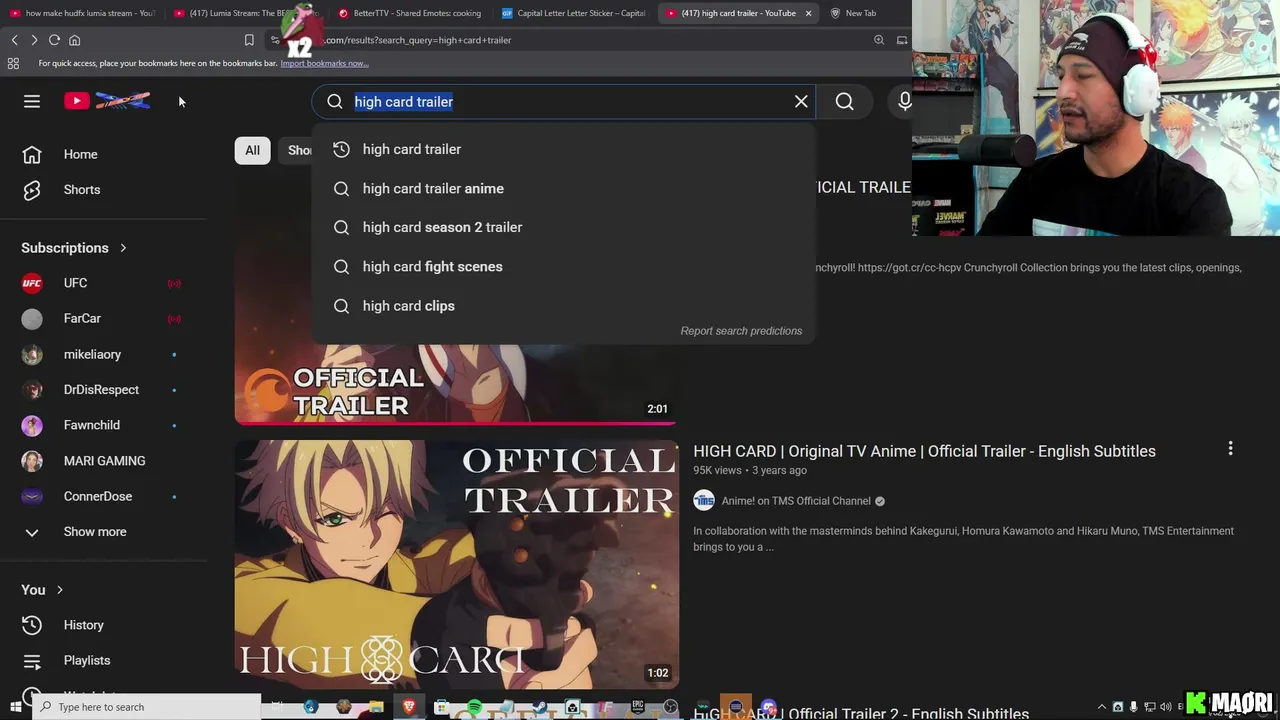This screenshot has width=1280, height=720.
Task: Open 'HIGH CARD | Original TV Anime' video title
Action: pyautogui.click(x=924, y=451)
